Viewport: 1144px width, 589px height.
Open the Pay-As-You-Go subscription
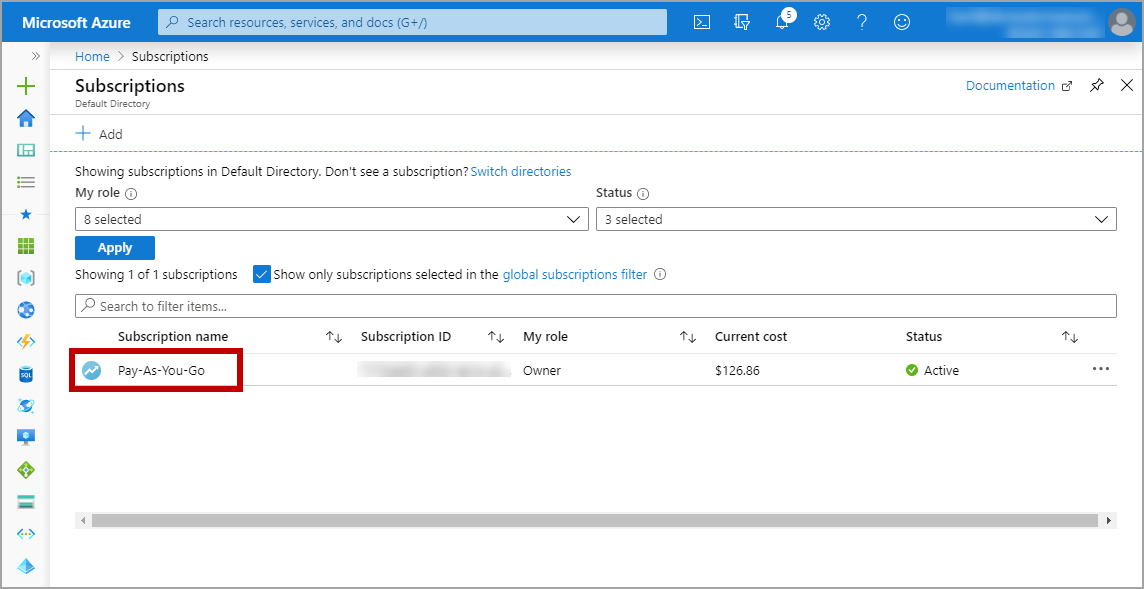tap(161, 370)
